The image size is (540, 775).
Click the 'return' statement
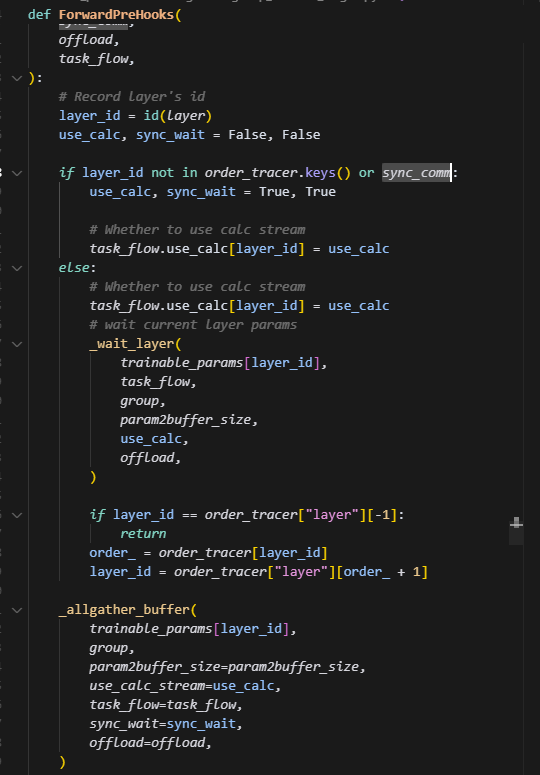(143, 534)
